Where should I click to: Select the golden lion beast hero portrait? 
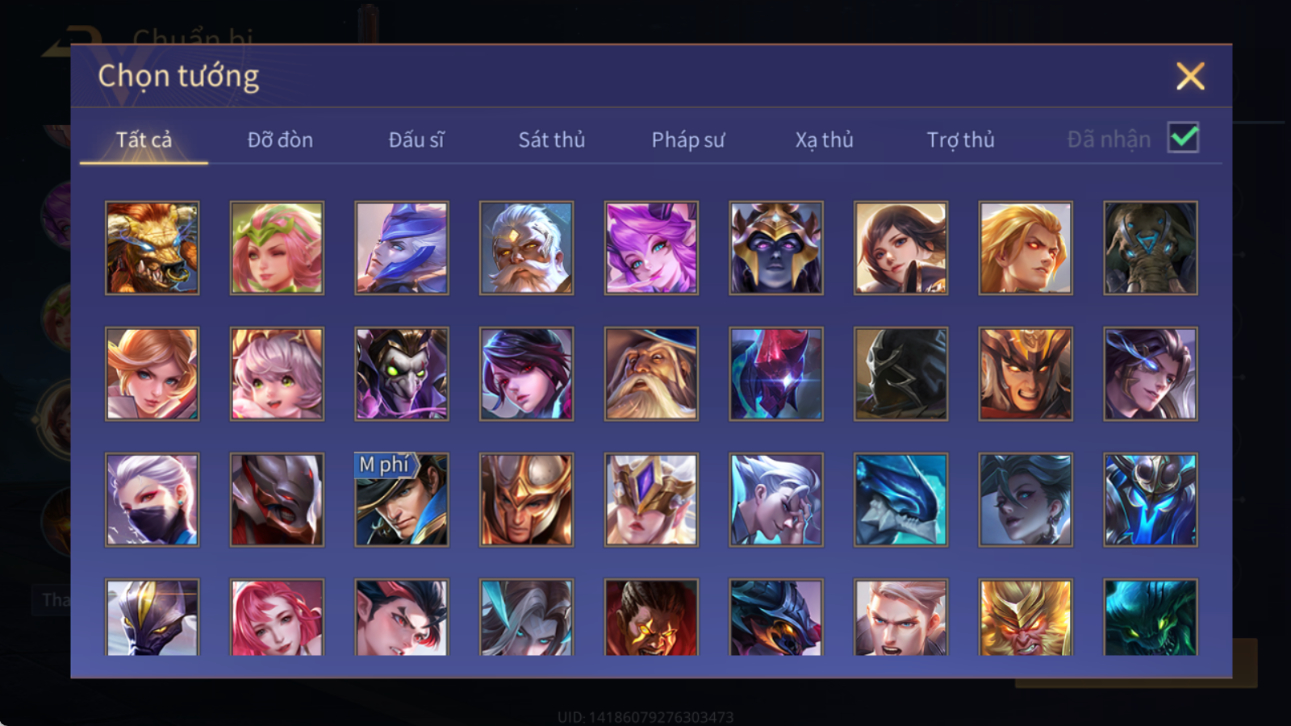coord(152,248)
